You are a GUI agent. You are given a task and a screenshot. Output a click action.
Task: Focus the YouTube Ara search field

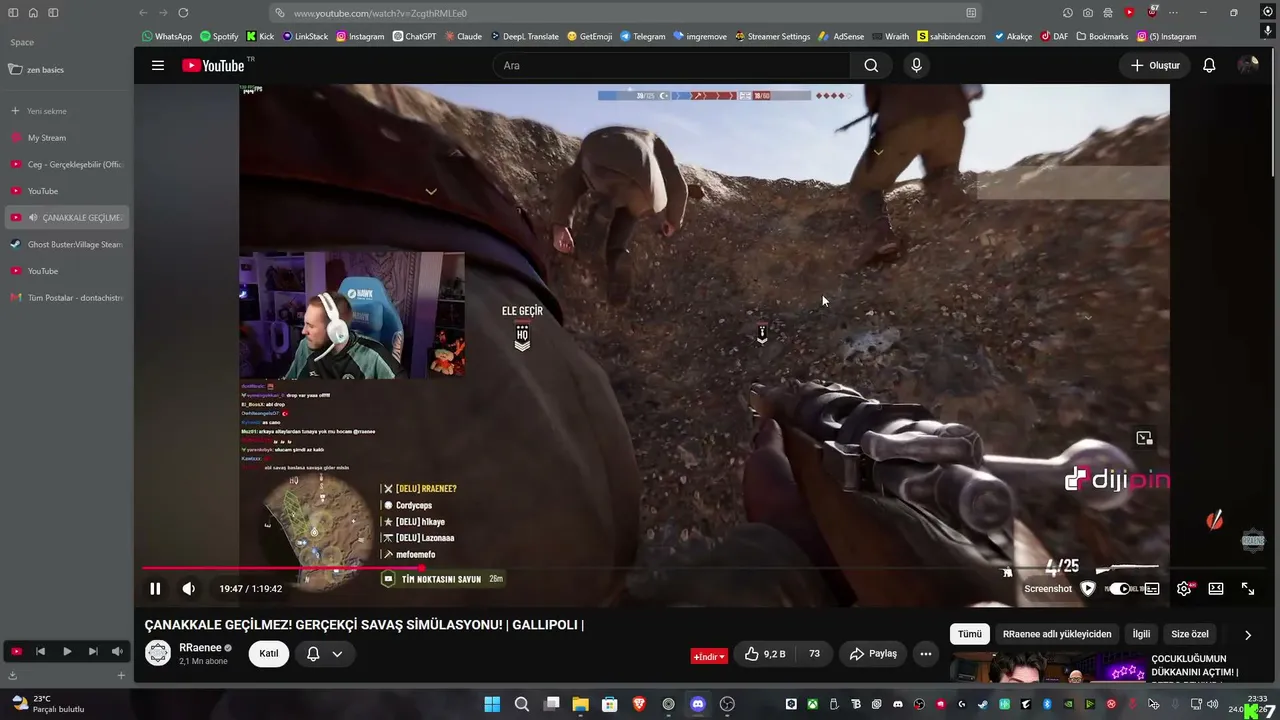[x=672, y=66]
